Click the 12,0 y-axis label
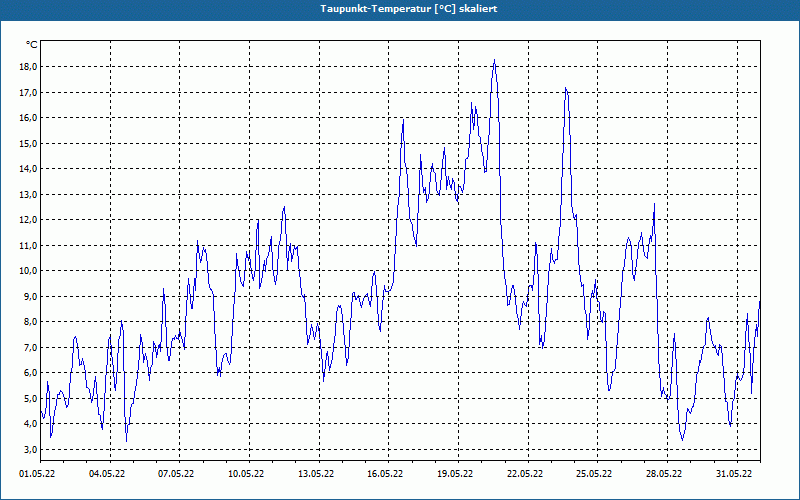The width and height of the screenshot is (800, 500). tap(28, 220)
